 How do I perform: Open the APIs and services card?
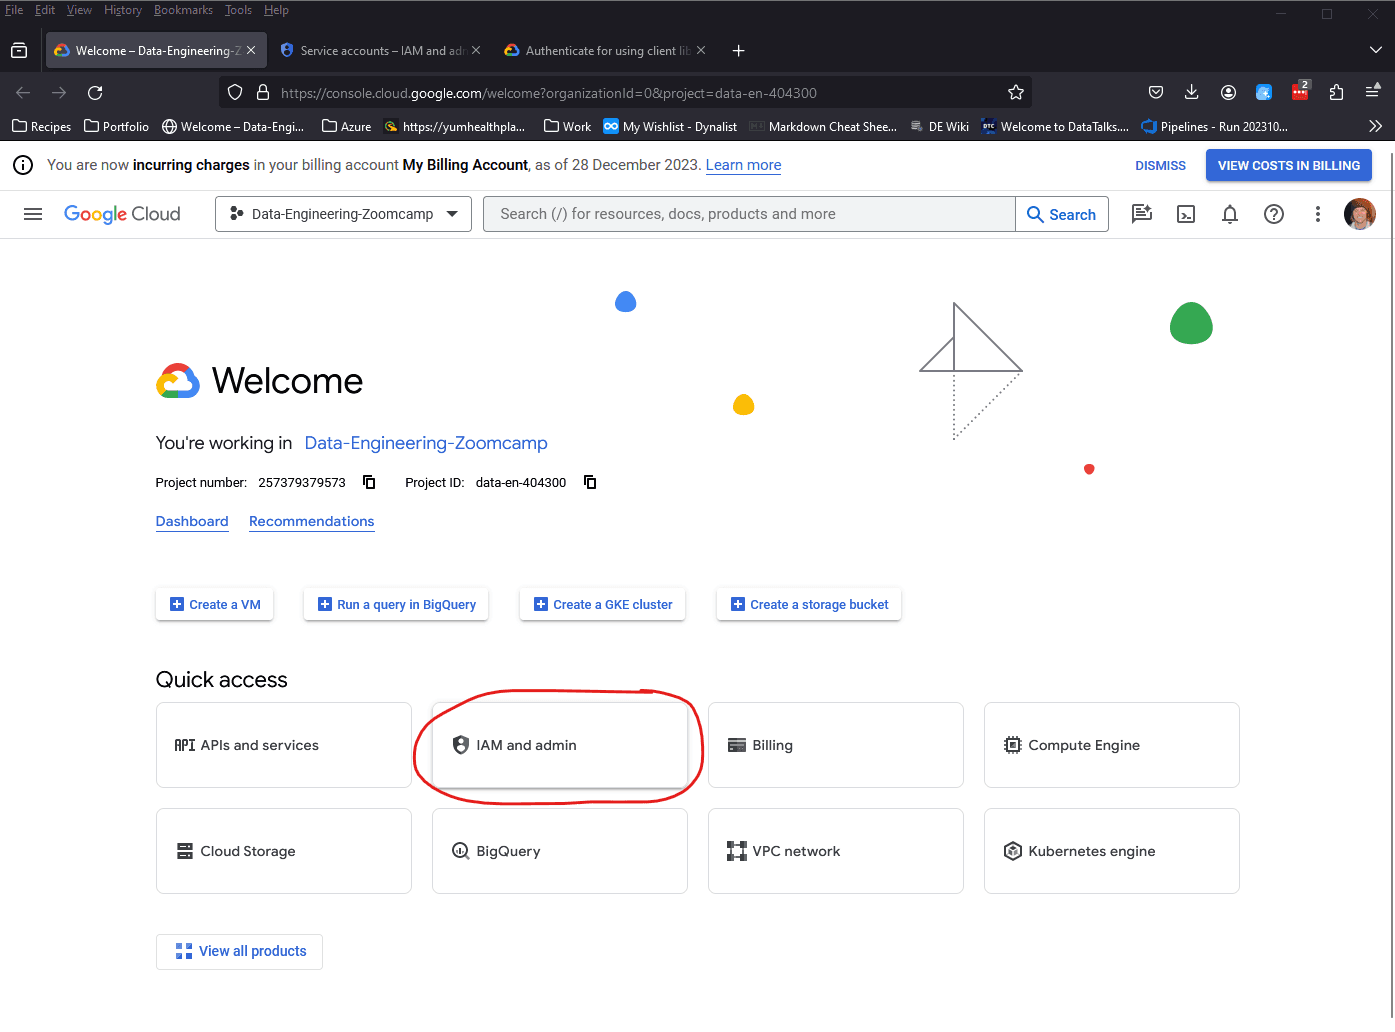284,745
